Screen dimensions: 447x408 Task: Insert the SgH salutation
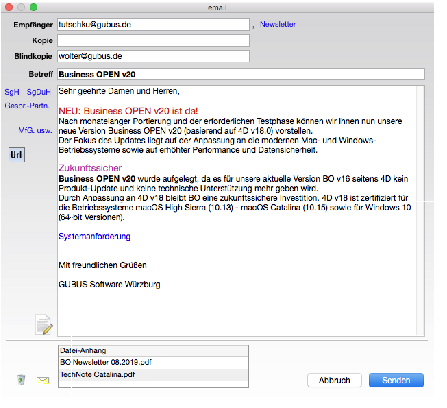tap(12, 92)
